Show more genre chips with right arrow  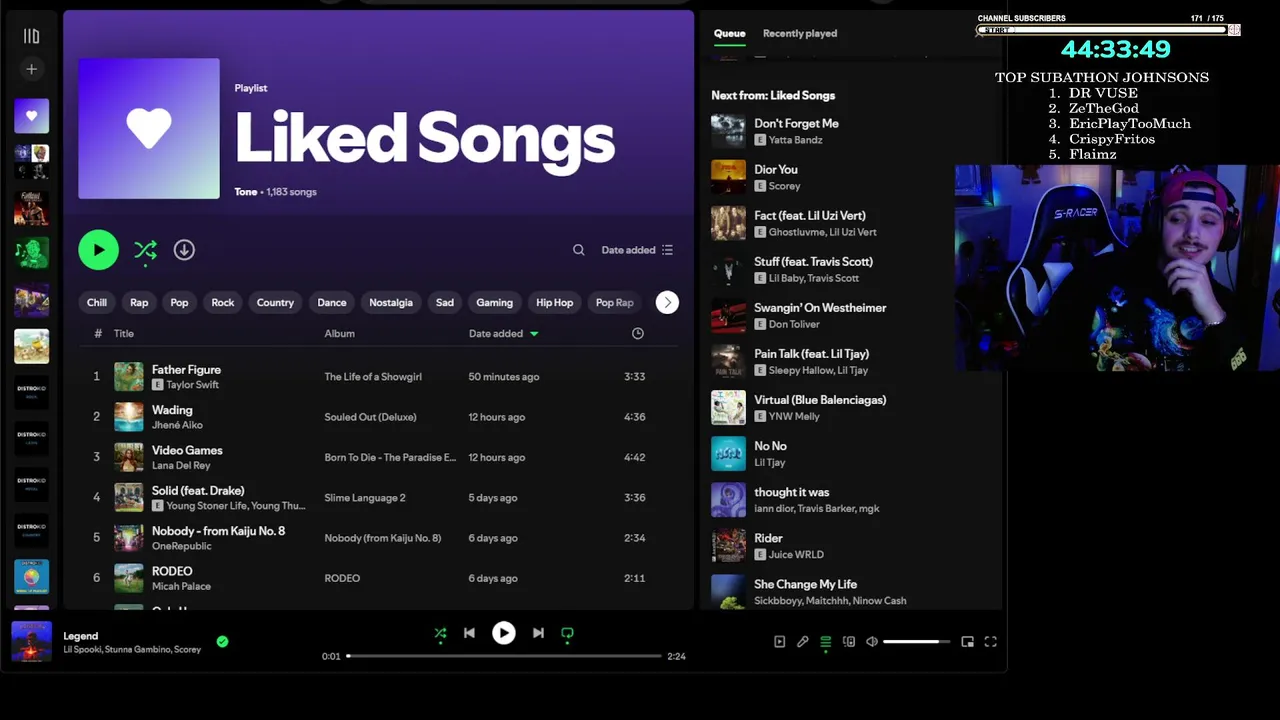click(667, 302)
